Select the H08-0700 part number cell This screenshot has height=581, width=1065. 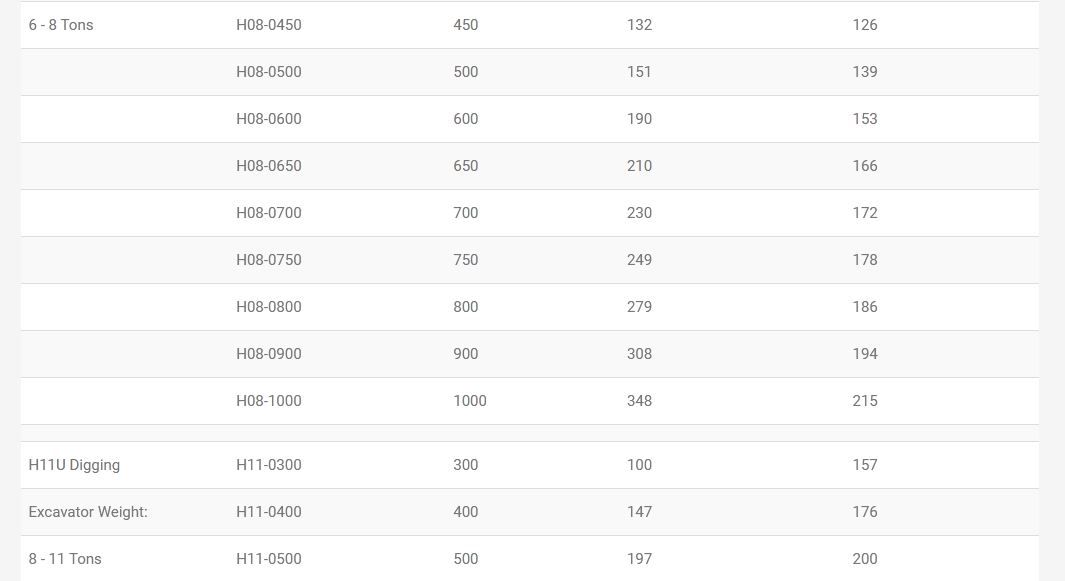pos(268,213)
